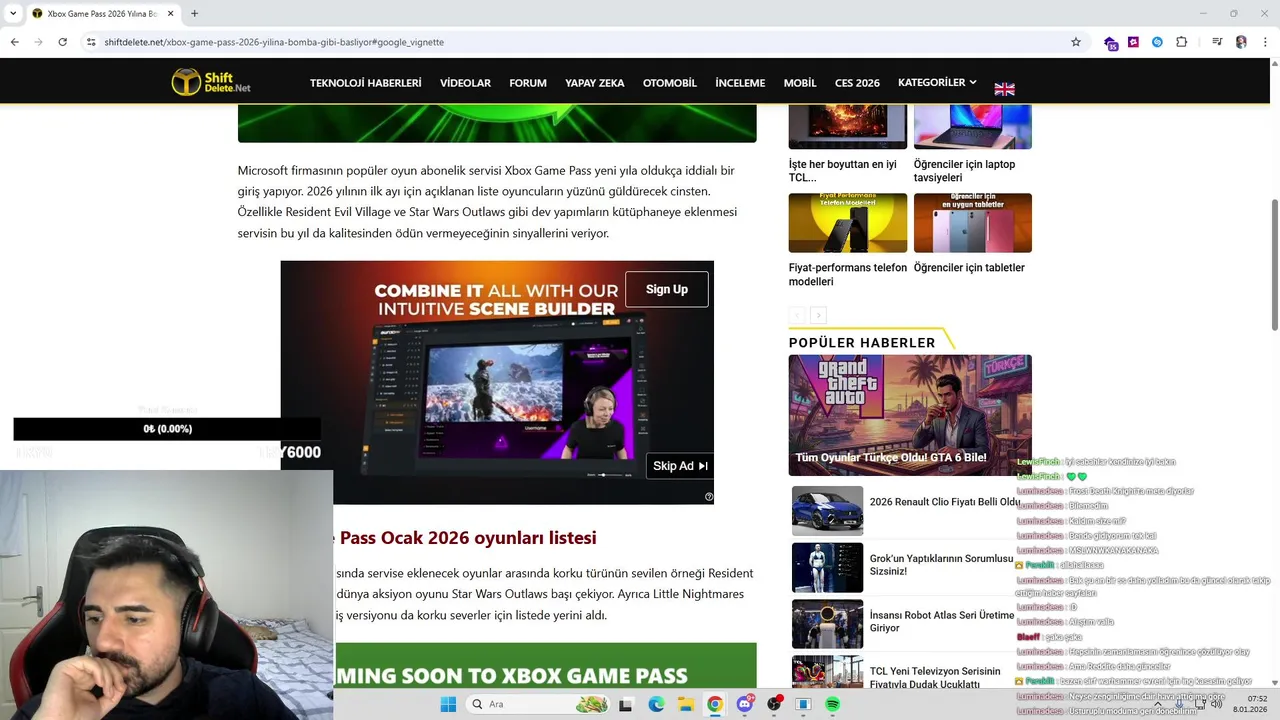
Task: Open TEKNOLOJİ HABERLERİ menu item
Action: [365, 83]
